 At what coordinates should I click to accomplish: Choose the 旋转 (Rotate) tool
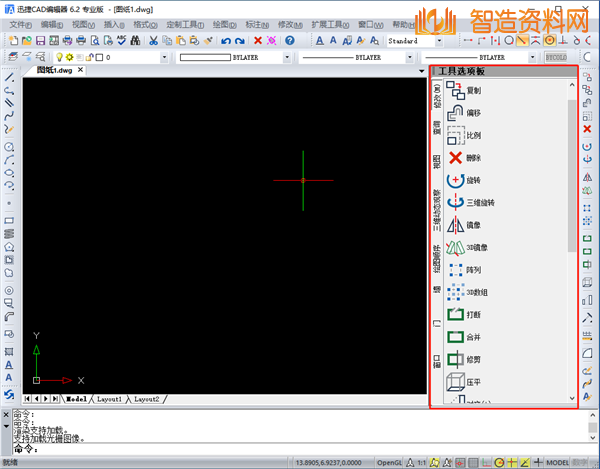click(x=456, y=180)
